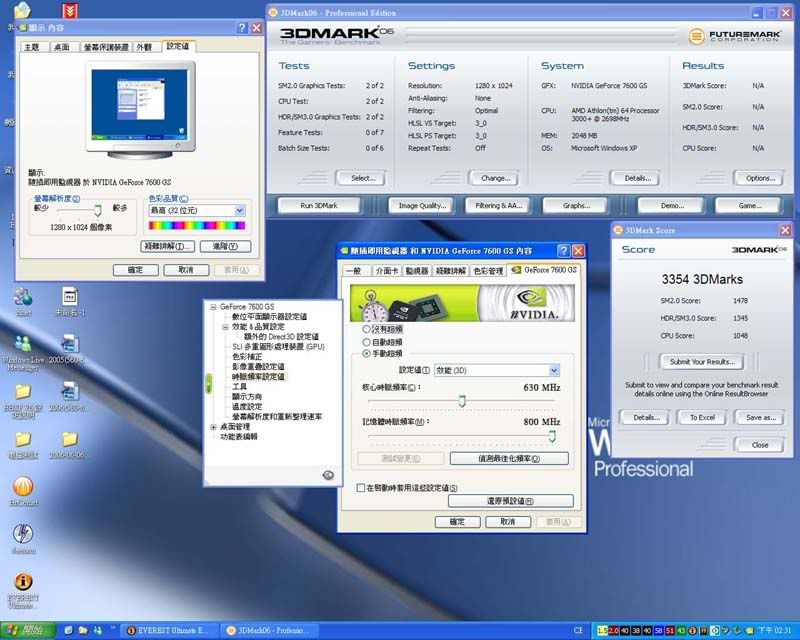Click To Excel in the 3DMark Score window
The width and height of the screenshot is (800, 640).
pyautogui.click(x=703, y=417)
